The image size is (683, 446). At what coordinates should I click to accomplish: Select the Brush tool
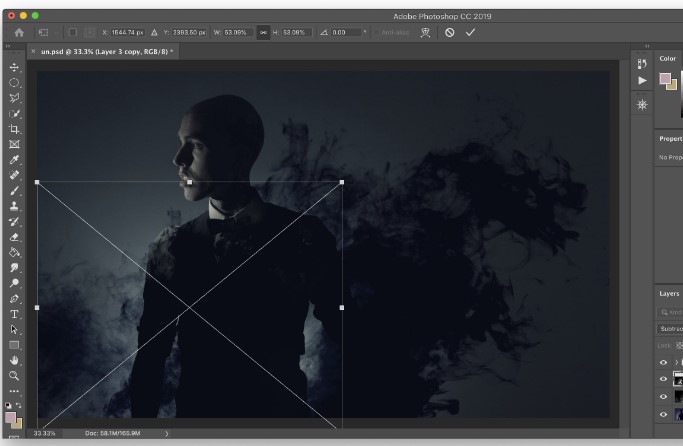14,191
